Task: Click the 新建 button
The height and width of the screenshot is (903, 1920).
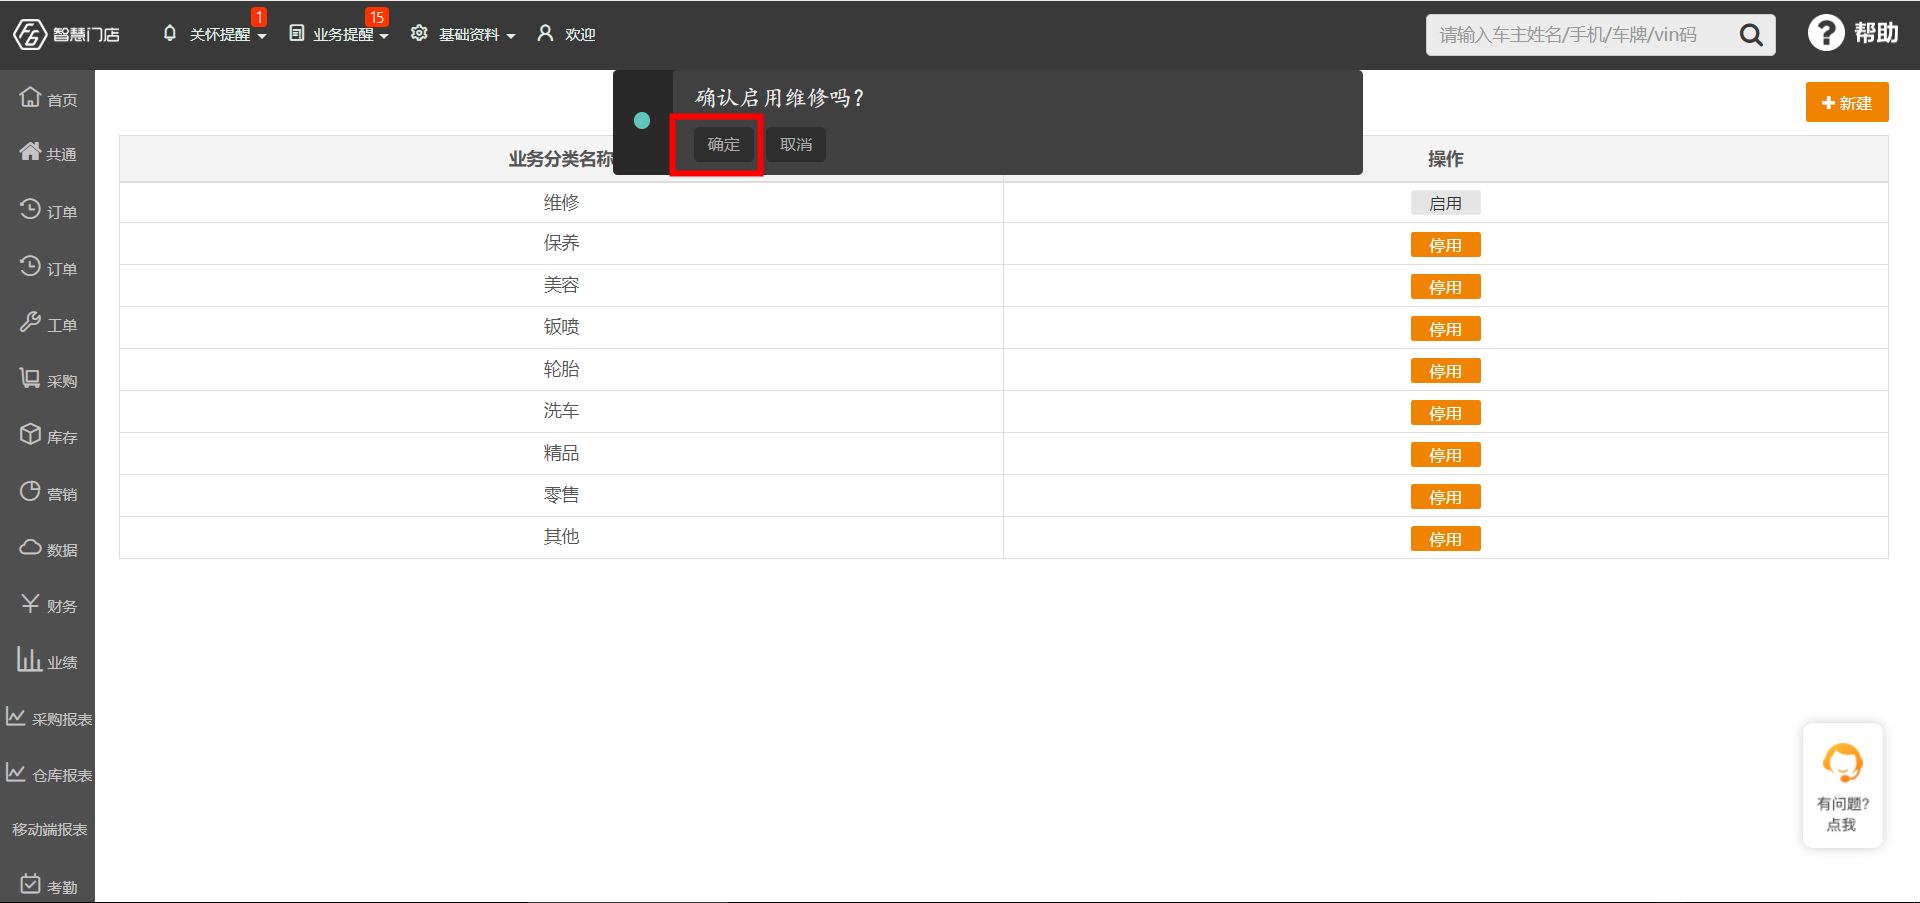Action: pos(1847,102)
